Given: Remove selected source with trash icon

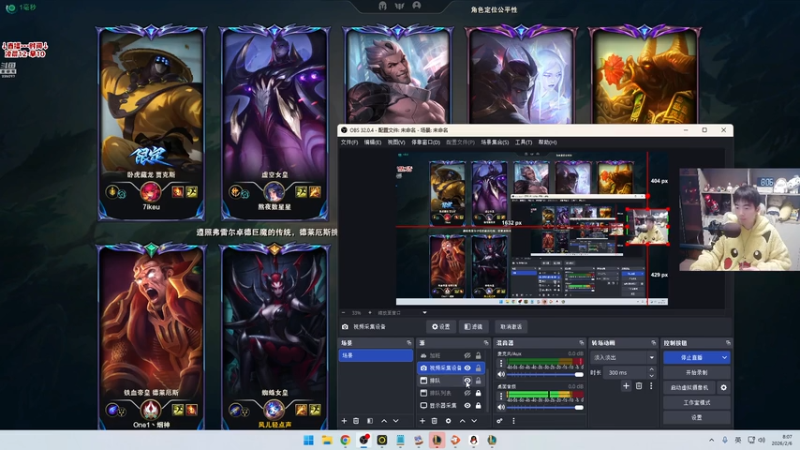Looking at the screenshot, I should (x=434, y=421).
